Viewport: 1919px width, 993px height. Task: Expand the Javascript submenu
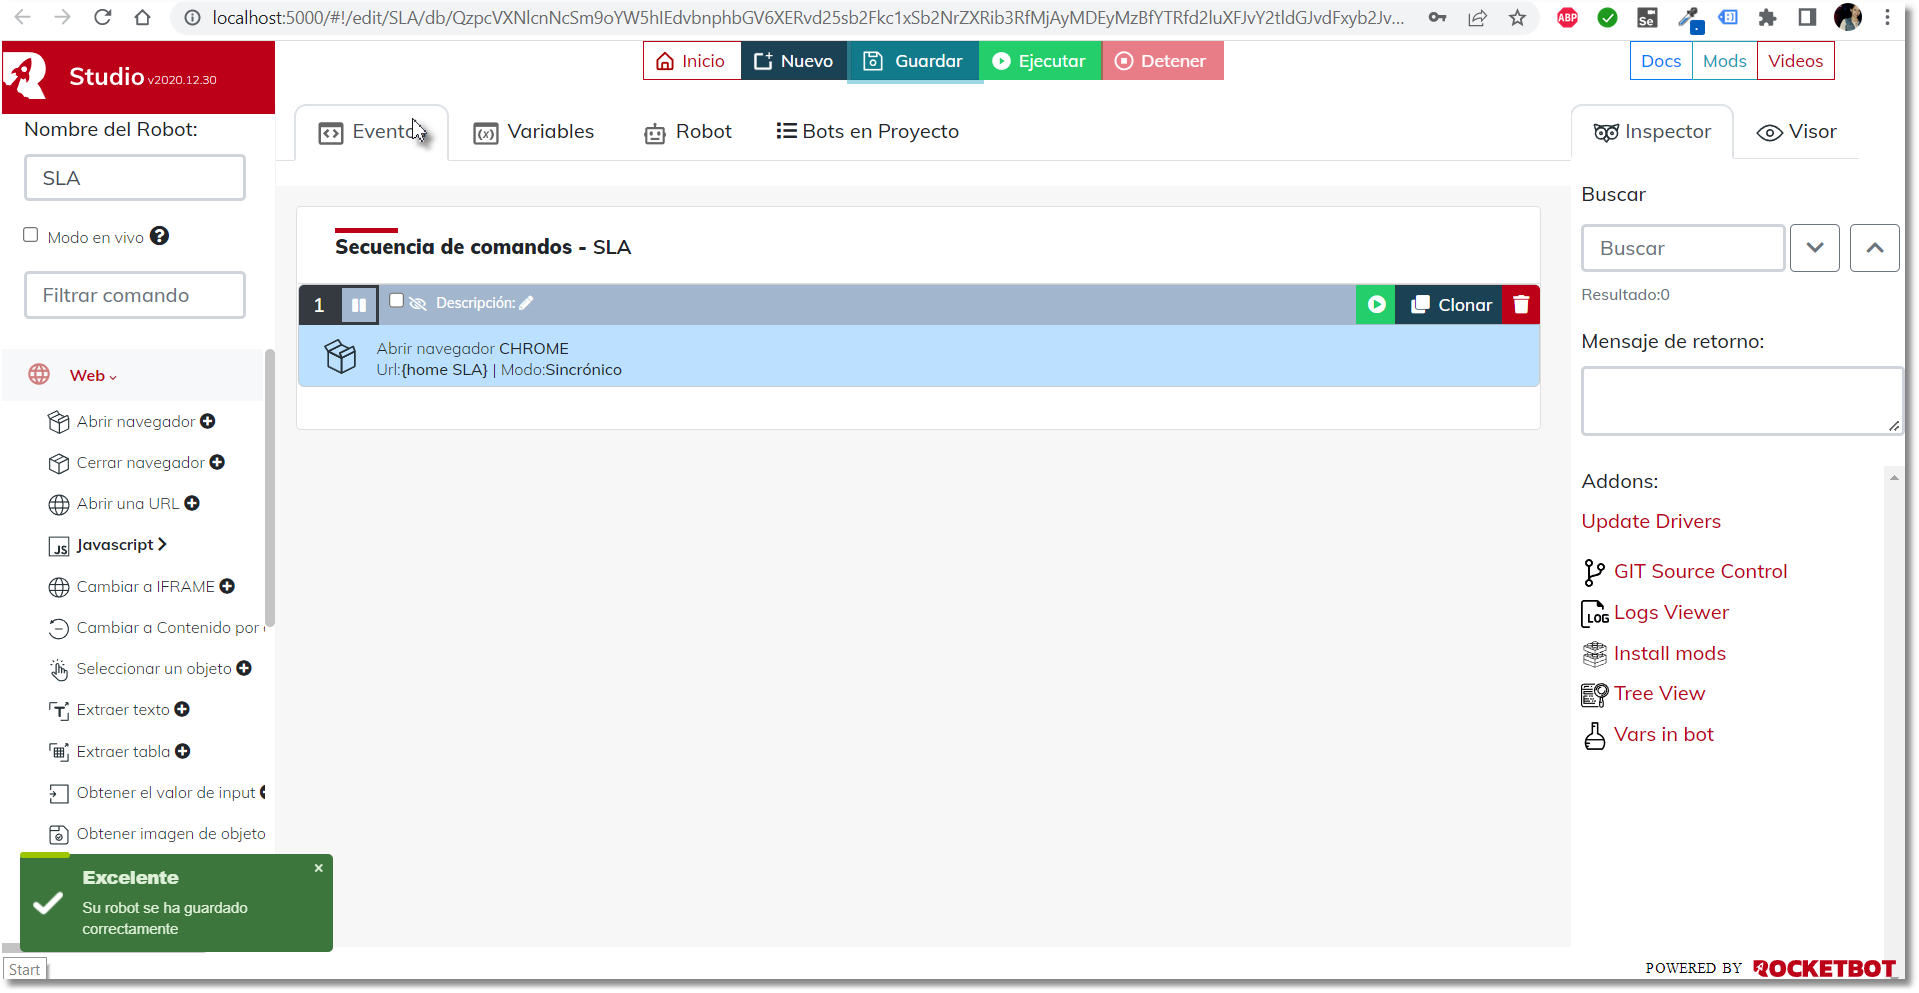[x=121, y=545]
